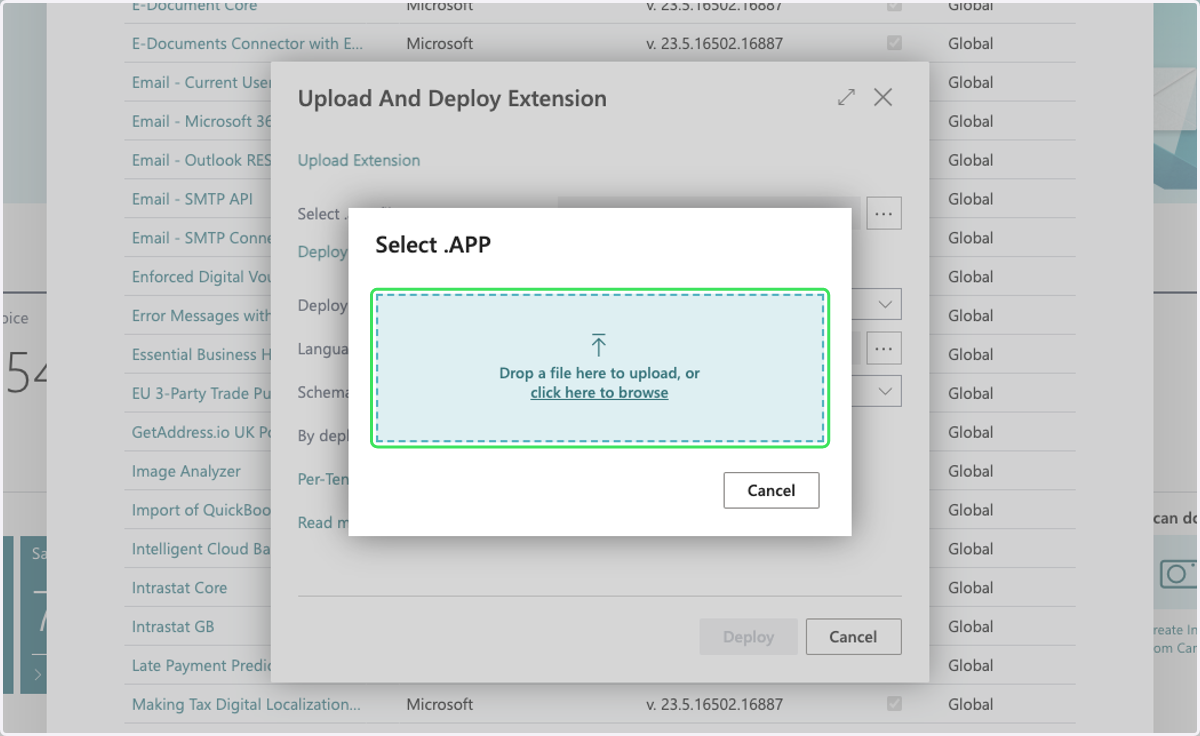This screenshot has height=736, width=1200.
Task: Select Global cell in Image Analyzer row
Action: pos(970,471)
